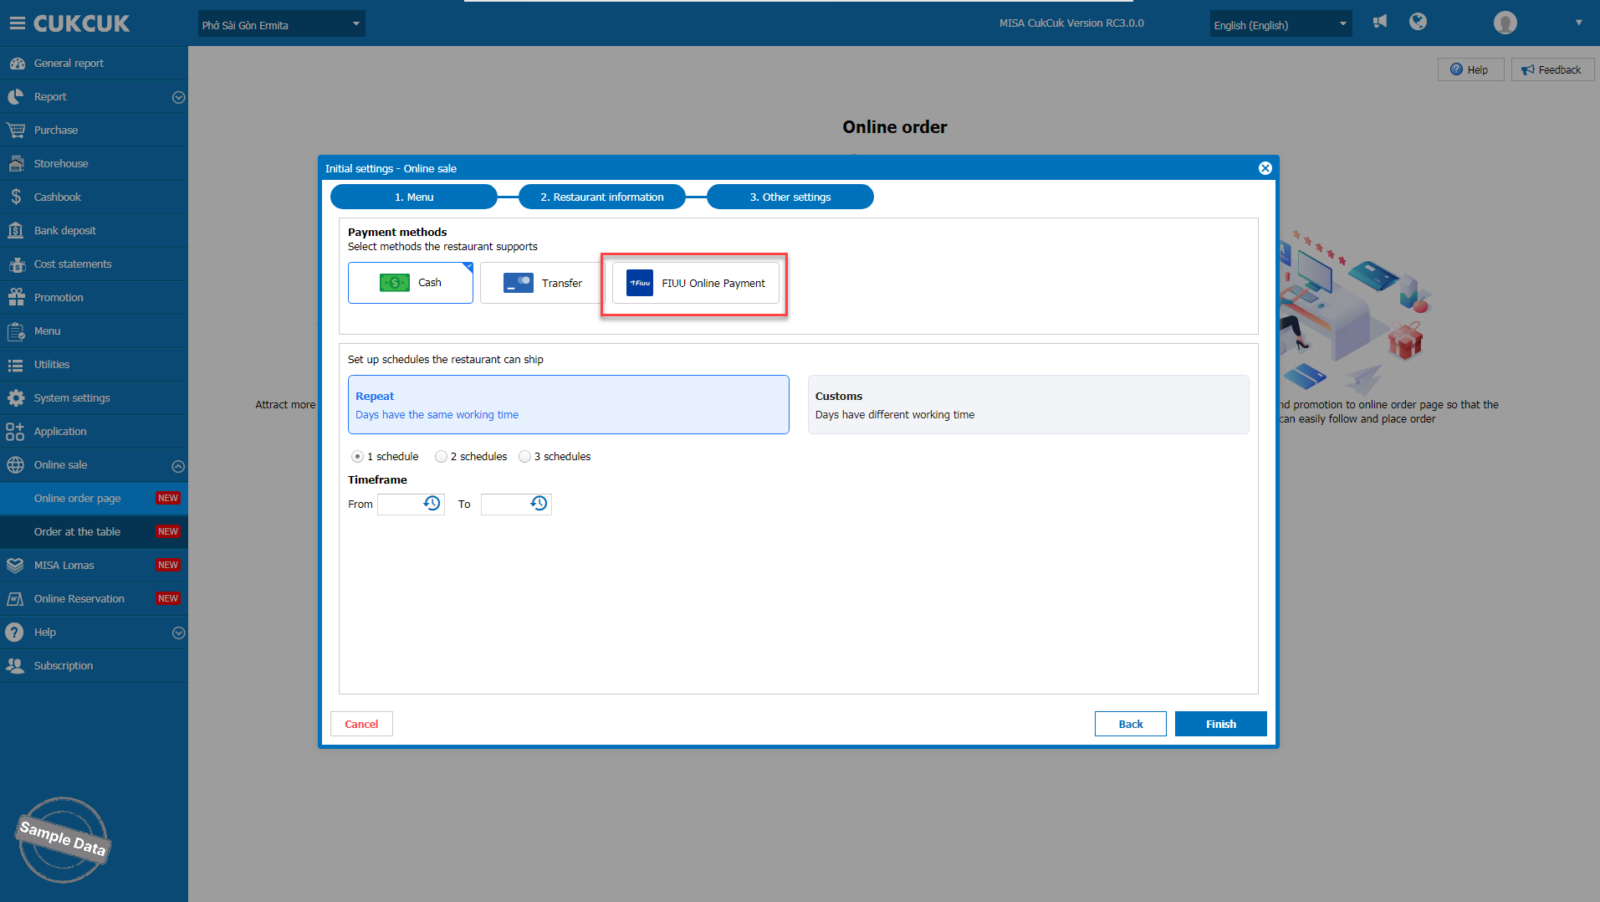Switch to 2. Restaurant information step
Screen dimensions: 1600x902
pos(601,197)
